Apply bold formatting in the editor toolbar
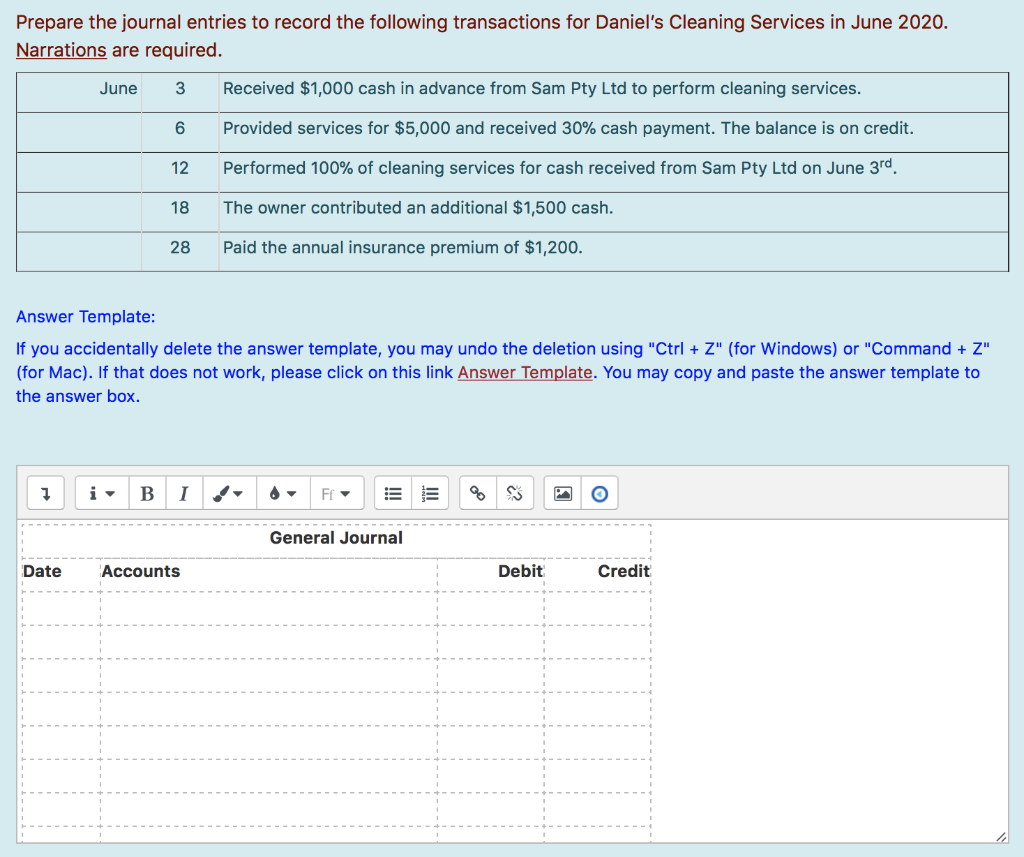1024x857 pixels. click(147, 492)
